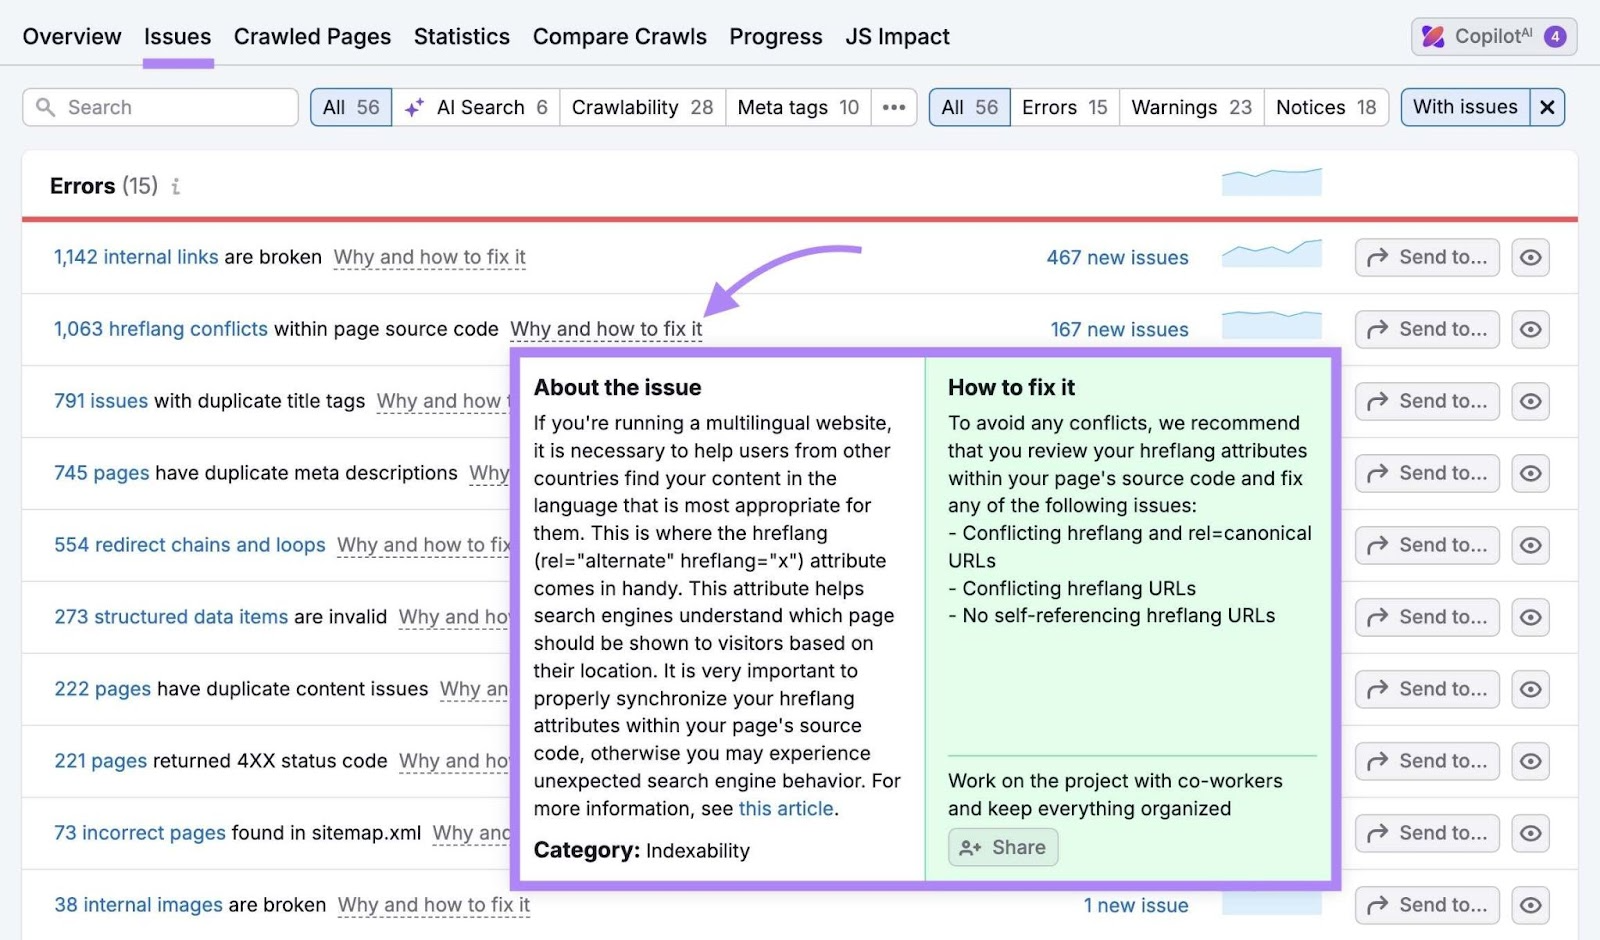
Task: Open the With issues dropdown
Action: tap(1465, 107)
